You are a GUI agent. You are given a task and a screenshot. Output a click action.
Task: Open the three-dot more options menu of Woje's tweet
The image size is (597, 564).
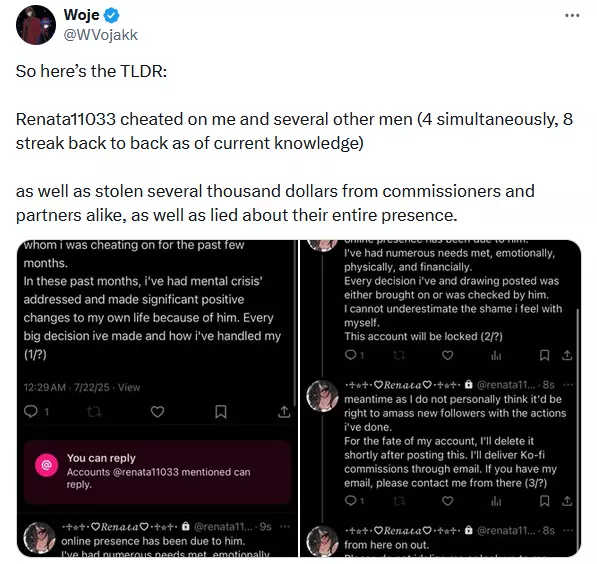point(572,16)
